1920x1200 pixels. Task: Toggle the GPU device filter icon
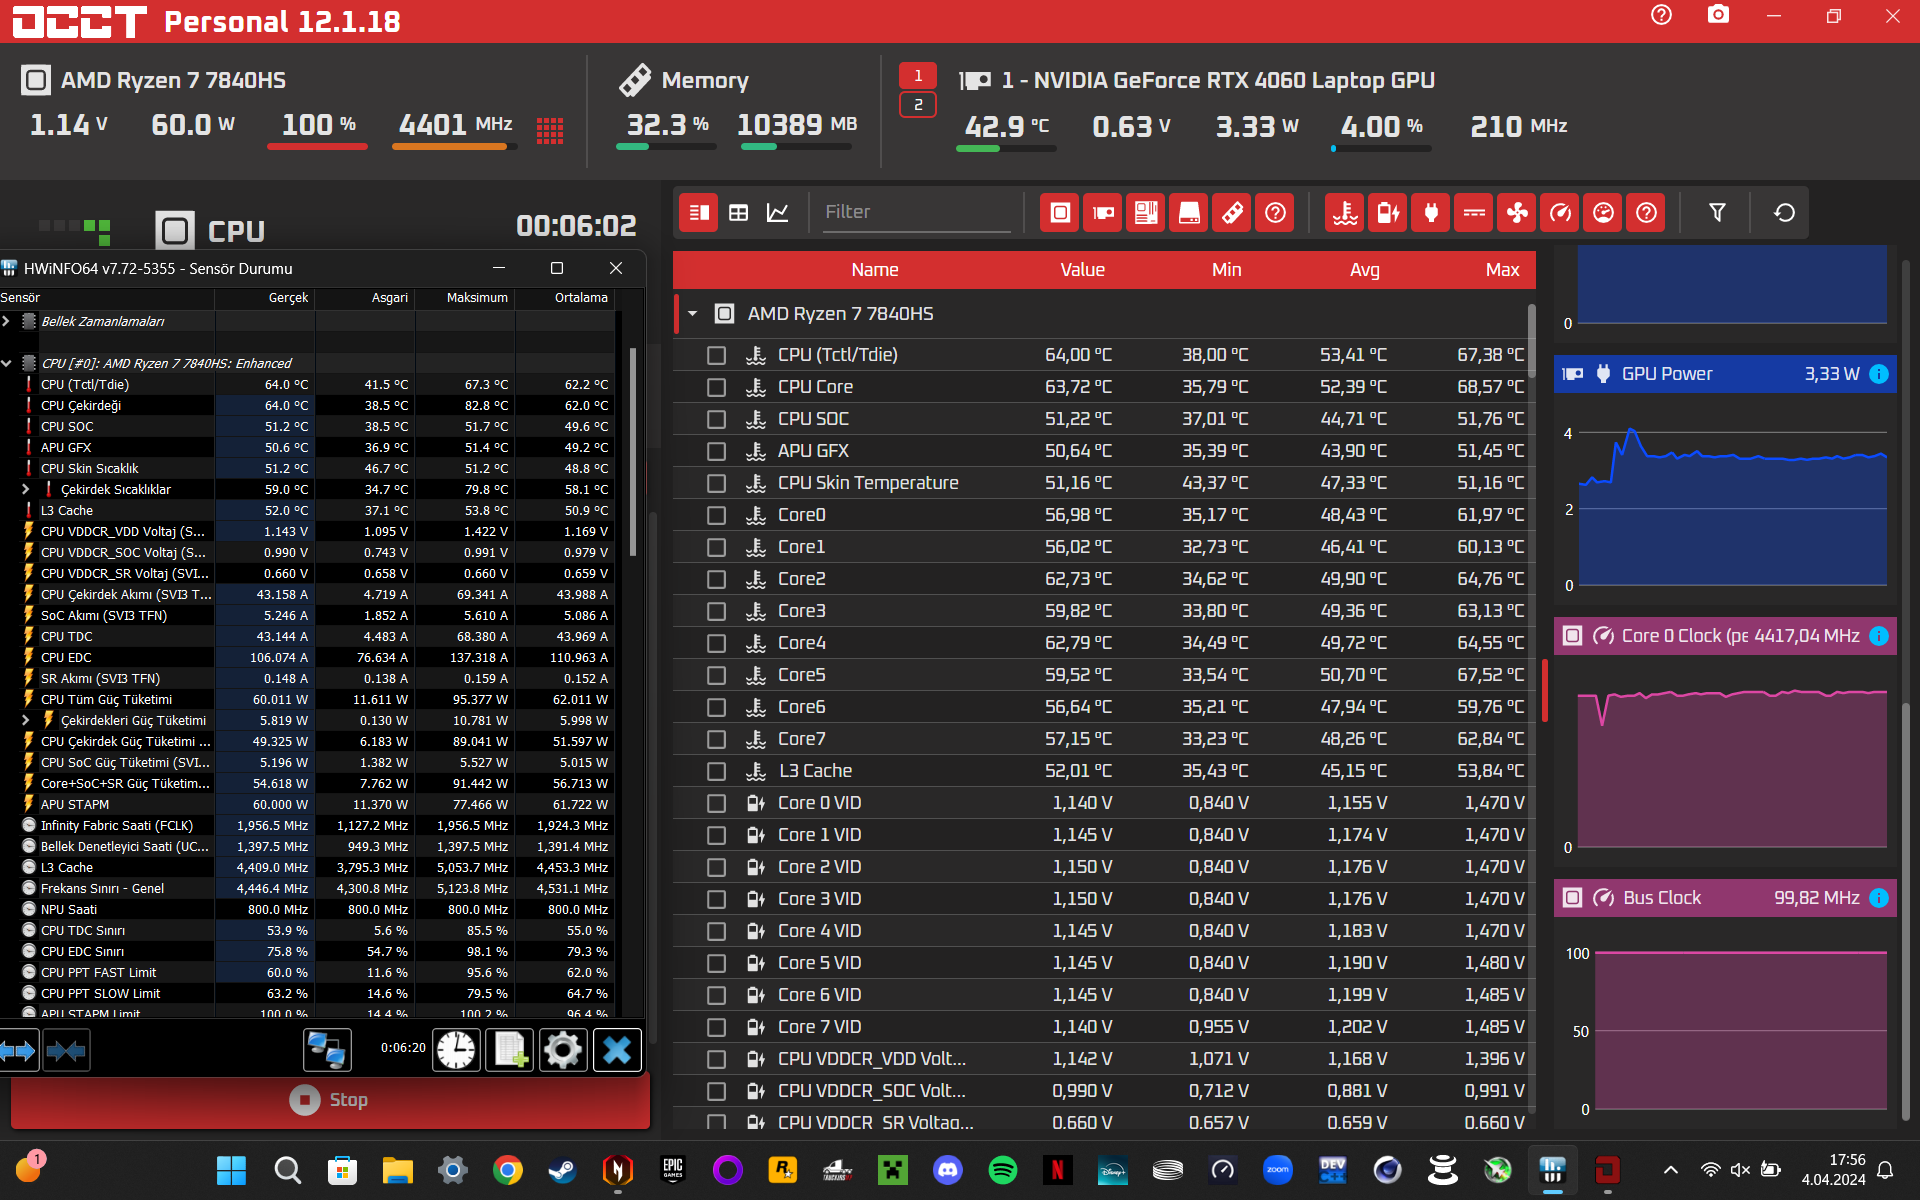tap(1103, 212)
